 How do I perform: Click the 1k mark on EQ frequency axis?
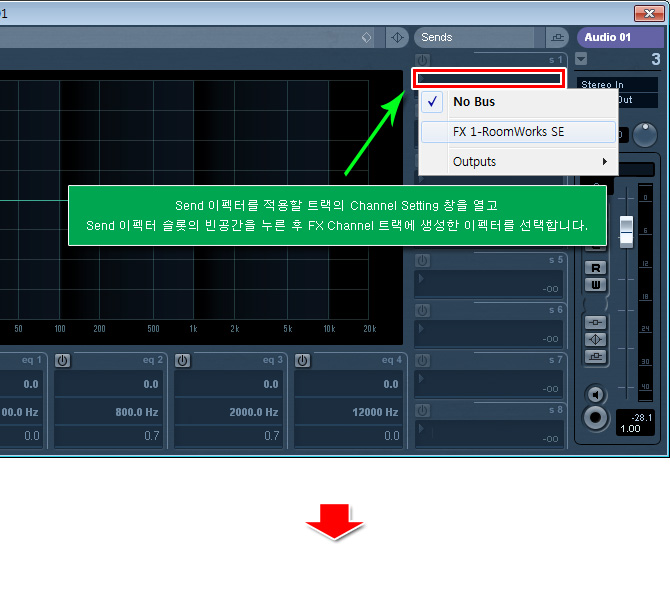click(x=194, y=329)
